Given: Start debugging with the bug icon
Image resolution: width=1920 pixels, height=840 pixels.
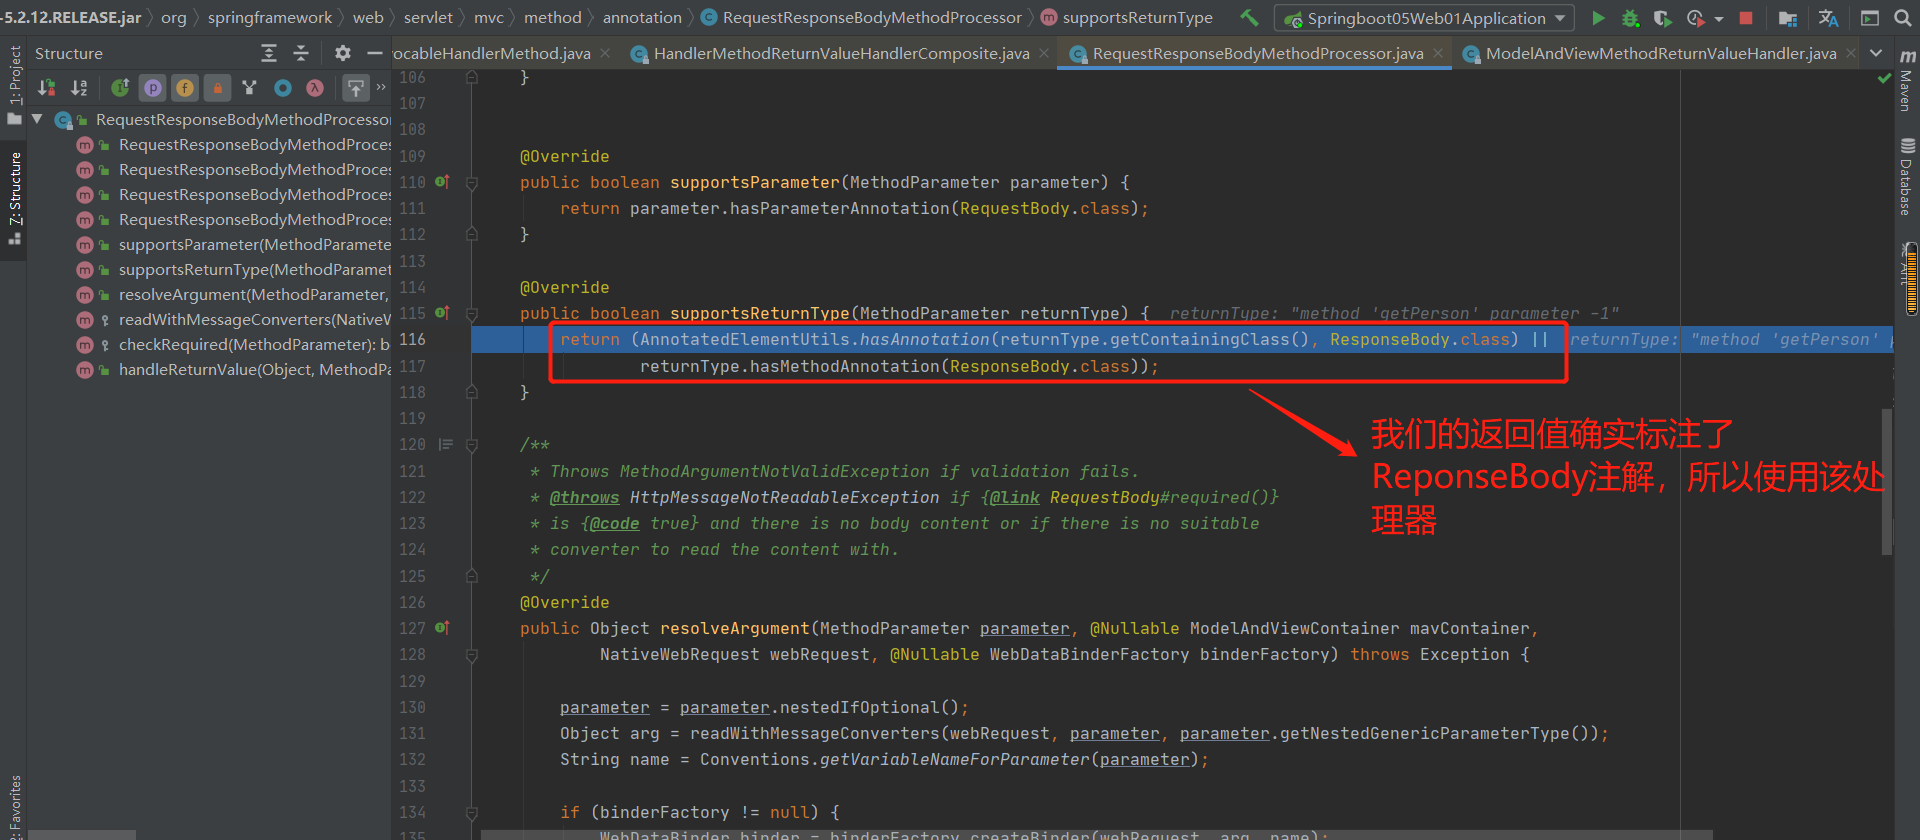Looking at the screenshot, I should coord(1630,18).
